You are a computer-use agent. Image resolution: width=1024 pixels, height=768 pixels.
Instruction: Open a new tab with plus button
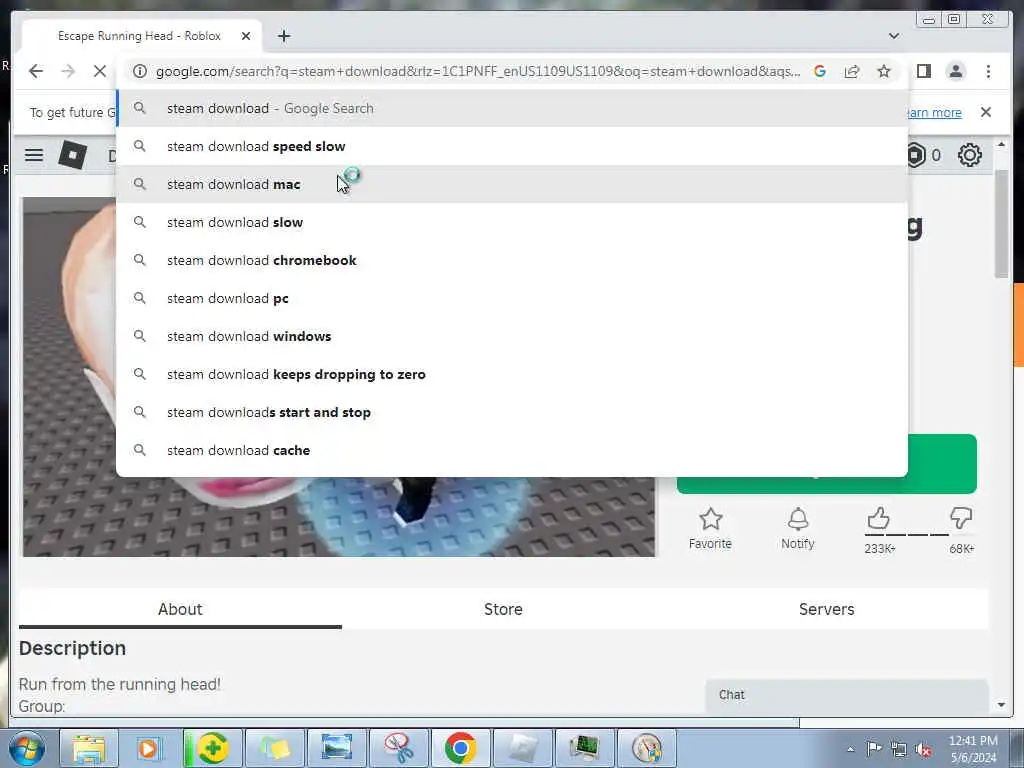[x=283, y=36]
